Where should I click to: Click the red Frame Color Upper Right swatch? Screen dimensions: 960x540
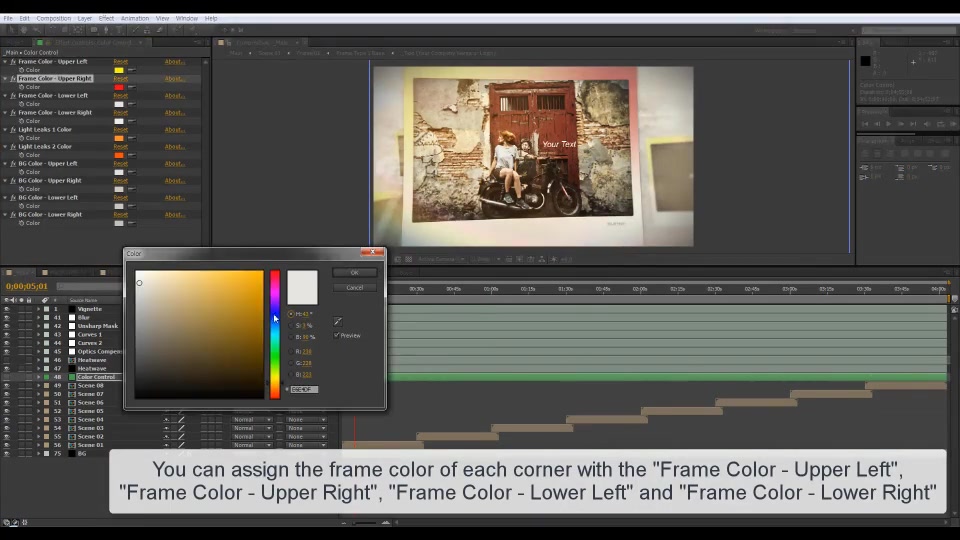click(119, 87)
